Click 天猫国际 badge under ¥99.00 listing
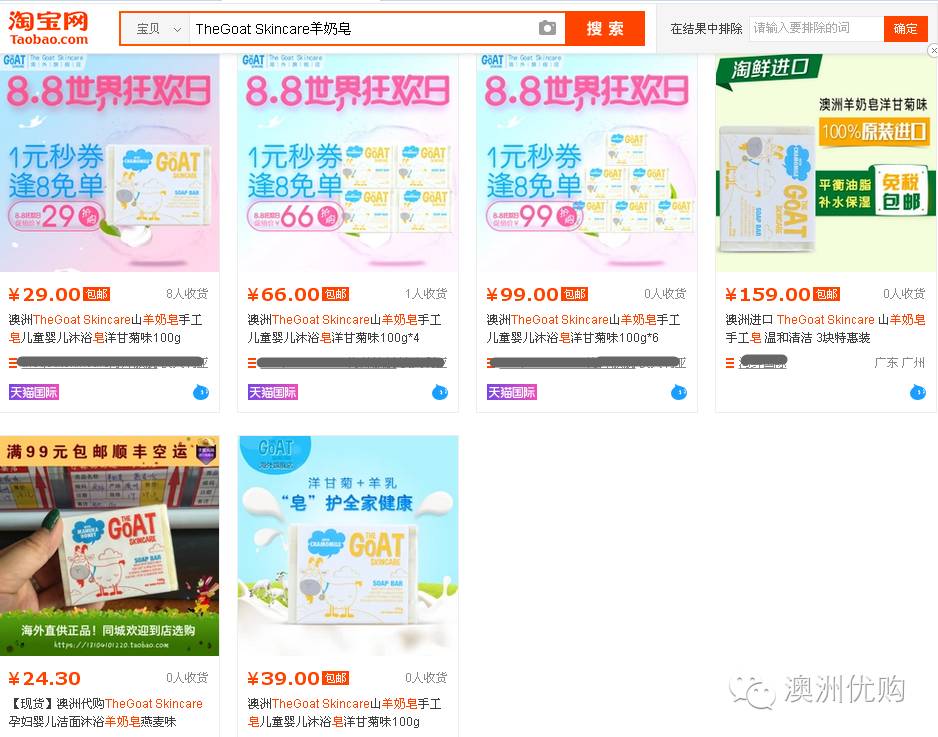The height and width of the screenshot is (737, 938). [x=511, y=392]
